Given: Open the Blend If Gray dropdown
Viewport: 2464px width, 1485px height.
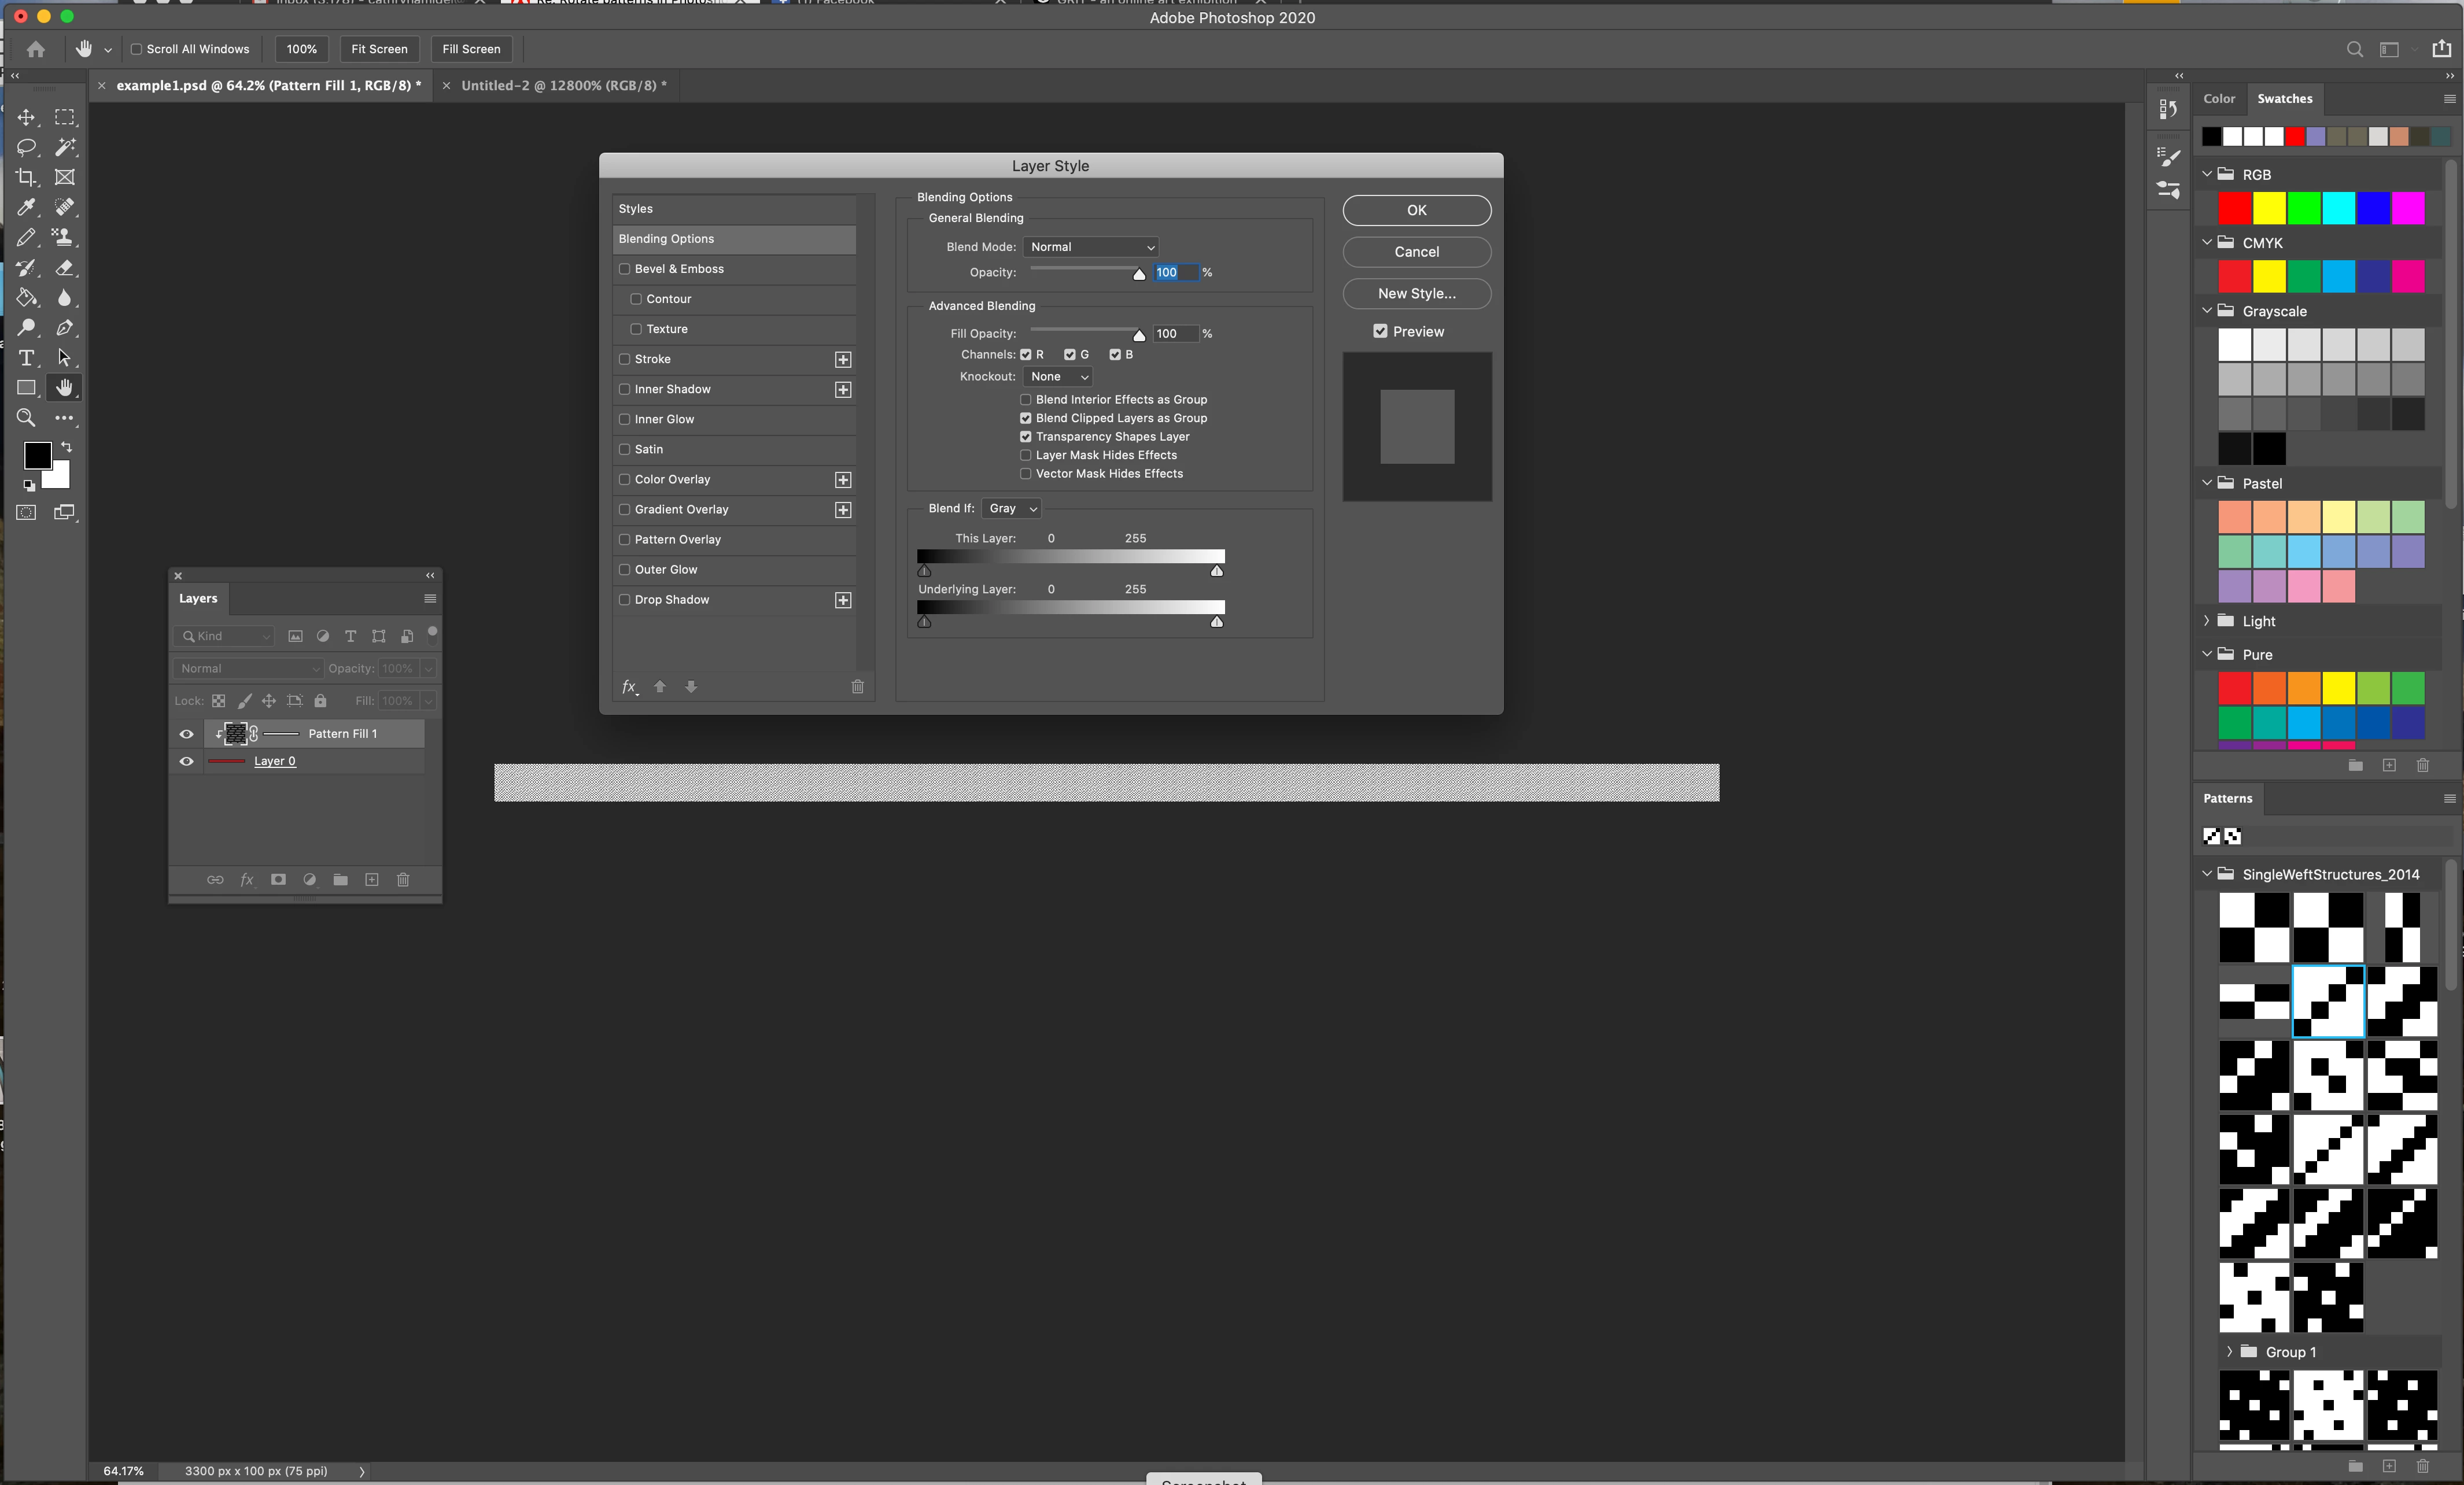Looking at the screenshot, I should pos(1011,508).
